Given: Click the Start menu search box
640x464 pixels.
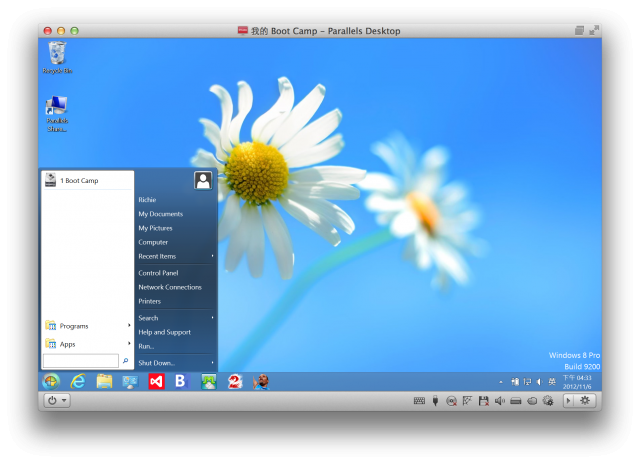Looking at the screenshot, I should click(x=81, y=361).
